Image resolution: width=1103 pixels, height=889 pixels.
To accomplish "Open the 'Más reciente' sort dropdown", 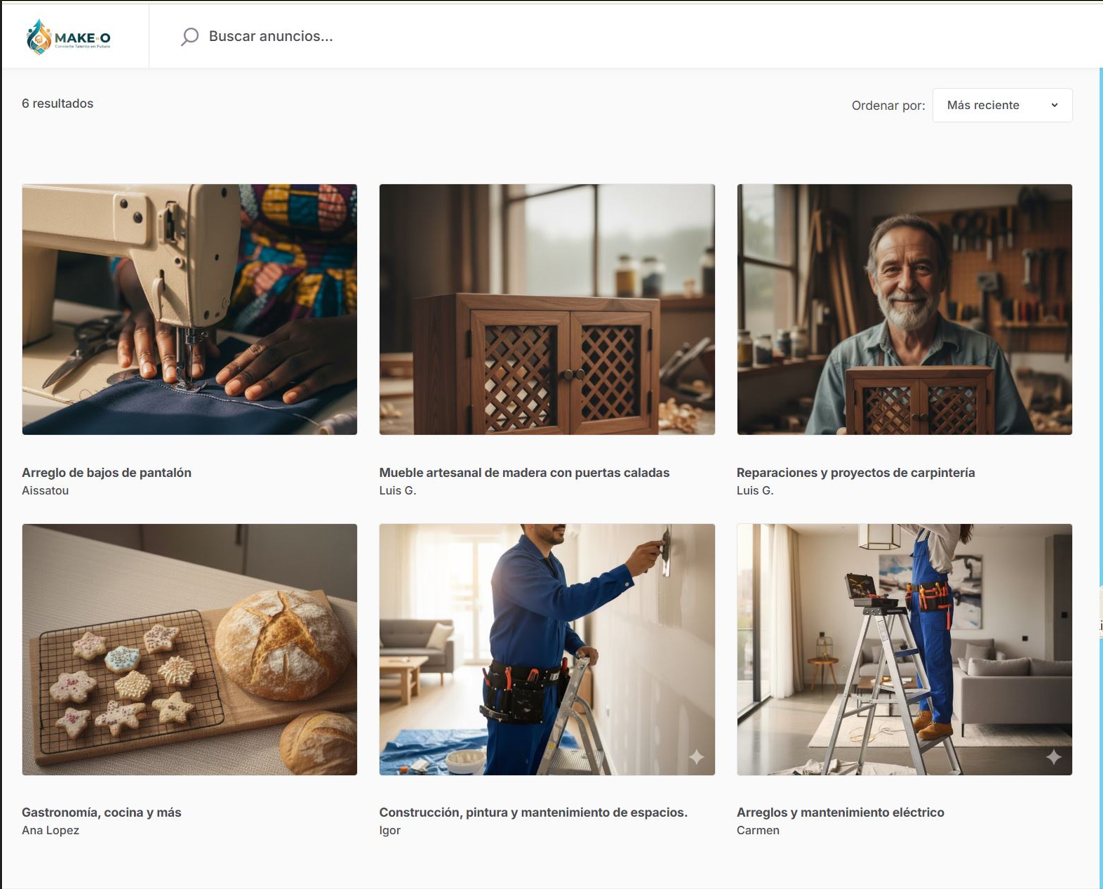I will (1001, 105).
